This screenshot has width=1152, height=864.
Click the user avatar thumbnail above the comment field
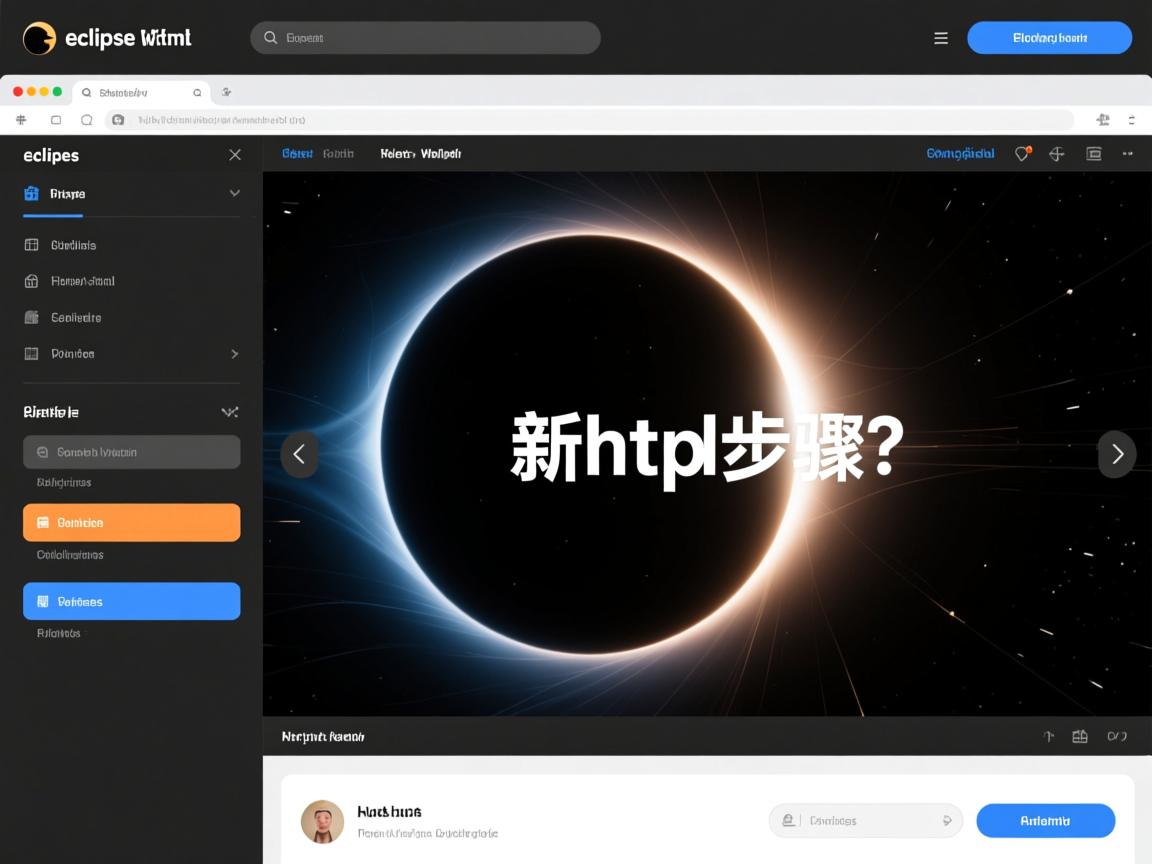pyautogui.click(x=322, y=820)
